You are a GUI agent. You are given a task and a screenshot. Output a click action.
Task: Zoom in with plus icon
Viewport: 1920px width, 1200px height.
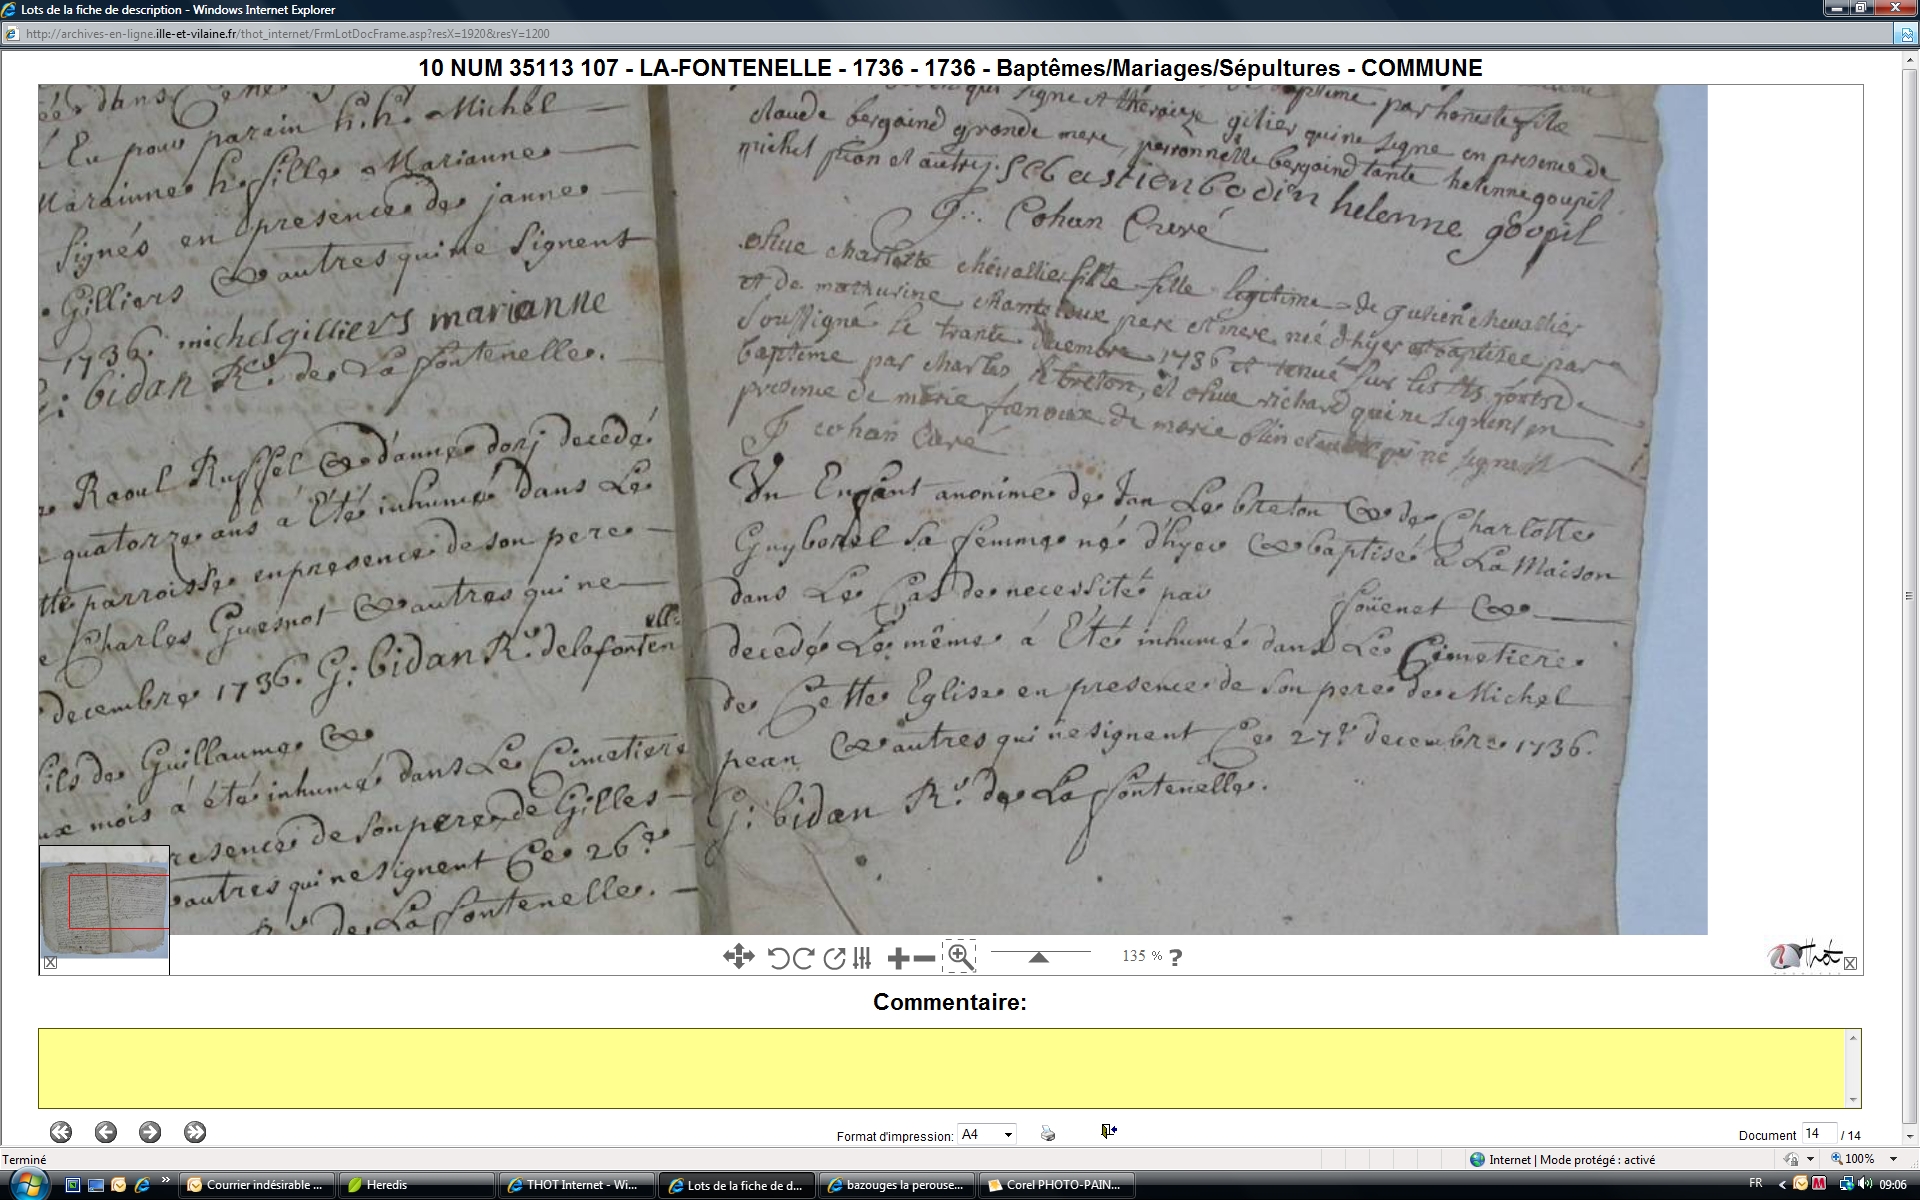(897, 958)
